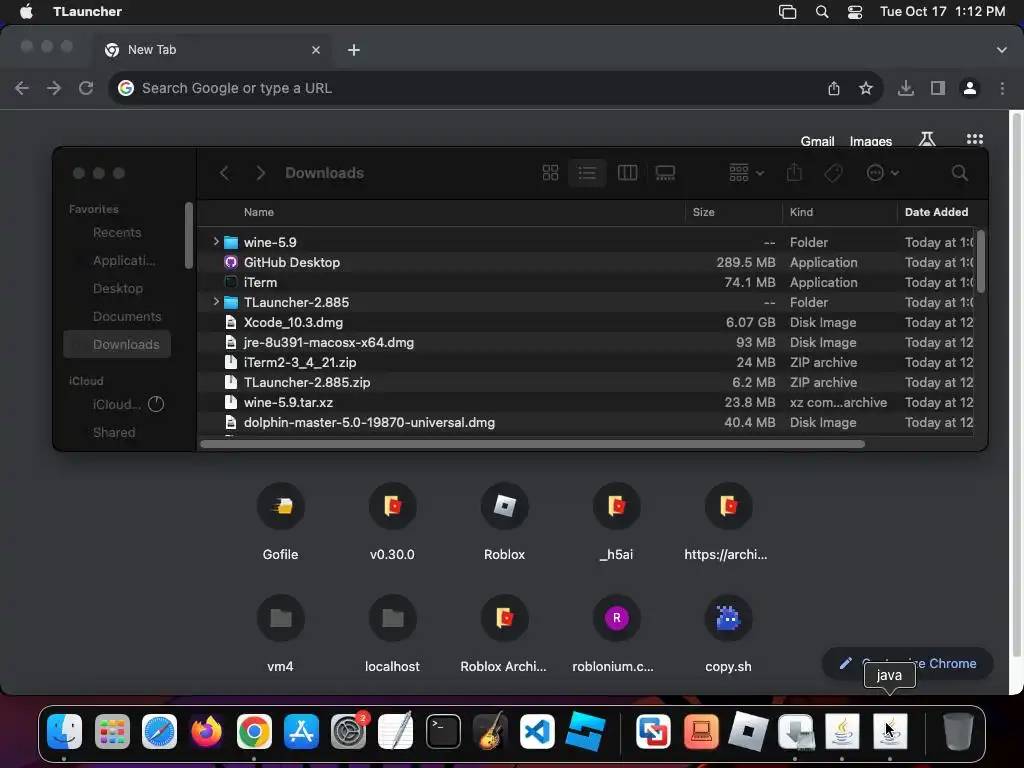Switch Finder to gallery view
The image size is (1024, 768).
(x=665, y=173)
